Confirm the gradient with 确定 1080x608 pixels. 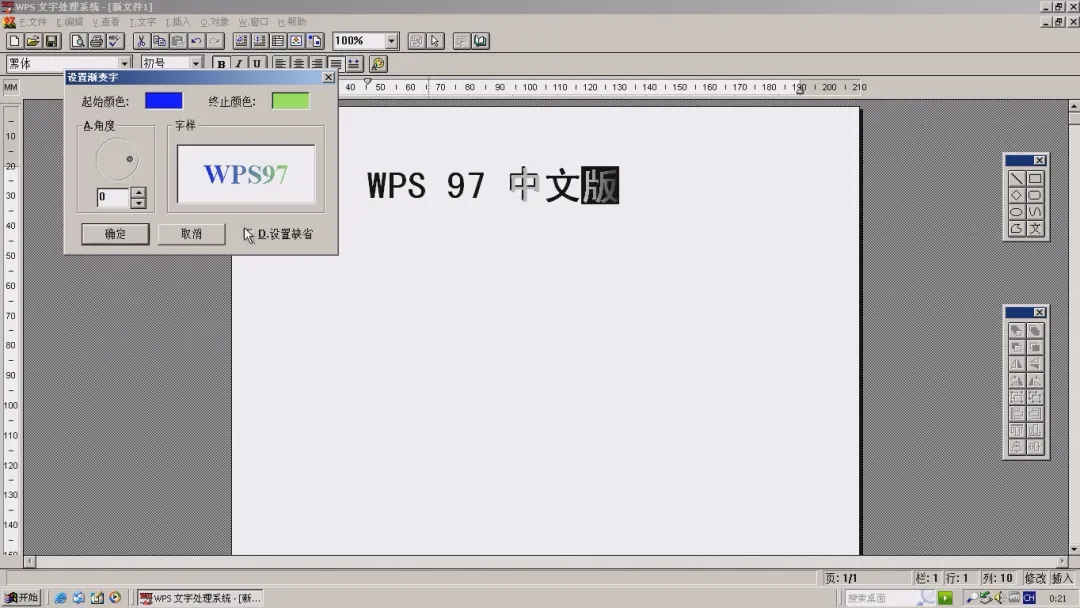[115, 234]
